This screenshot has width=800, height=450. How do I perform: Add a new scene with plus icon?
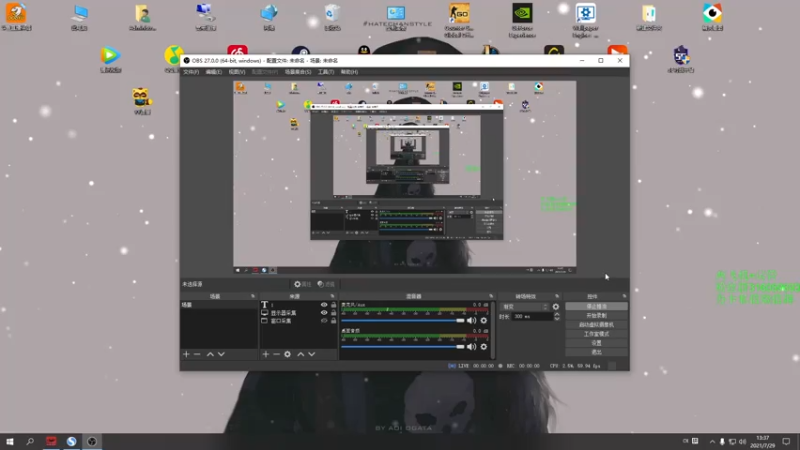[x=186, y=354]
